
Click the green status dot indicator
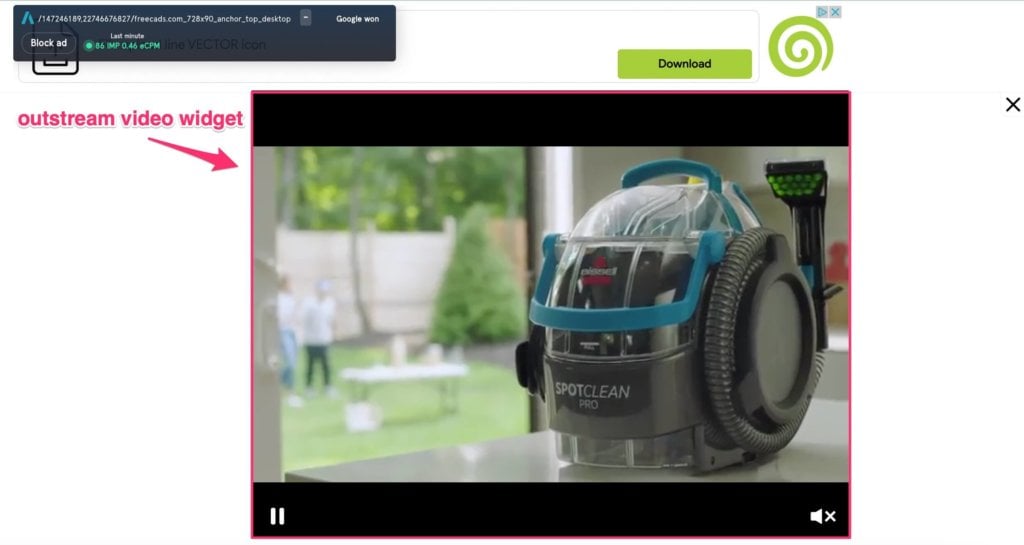(x=89, y=46)
